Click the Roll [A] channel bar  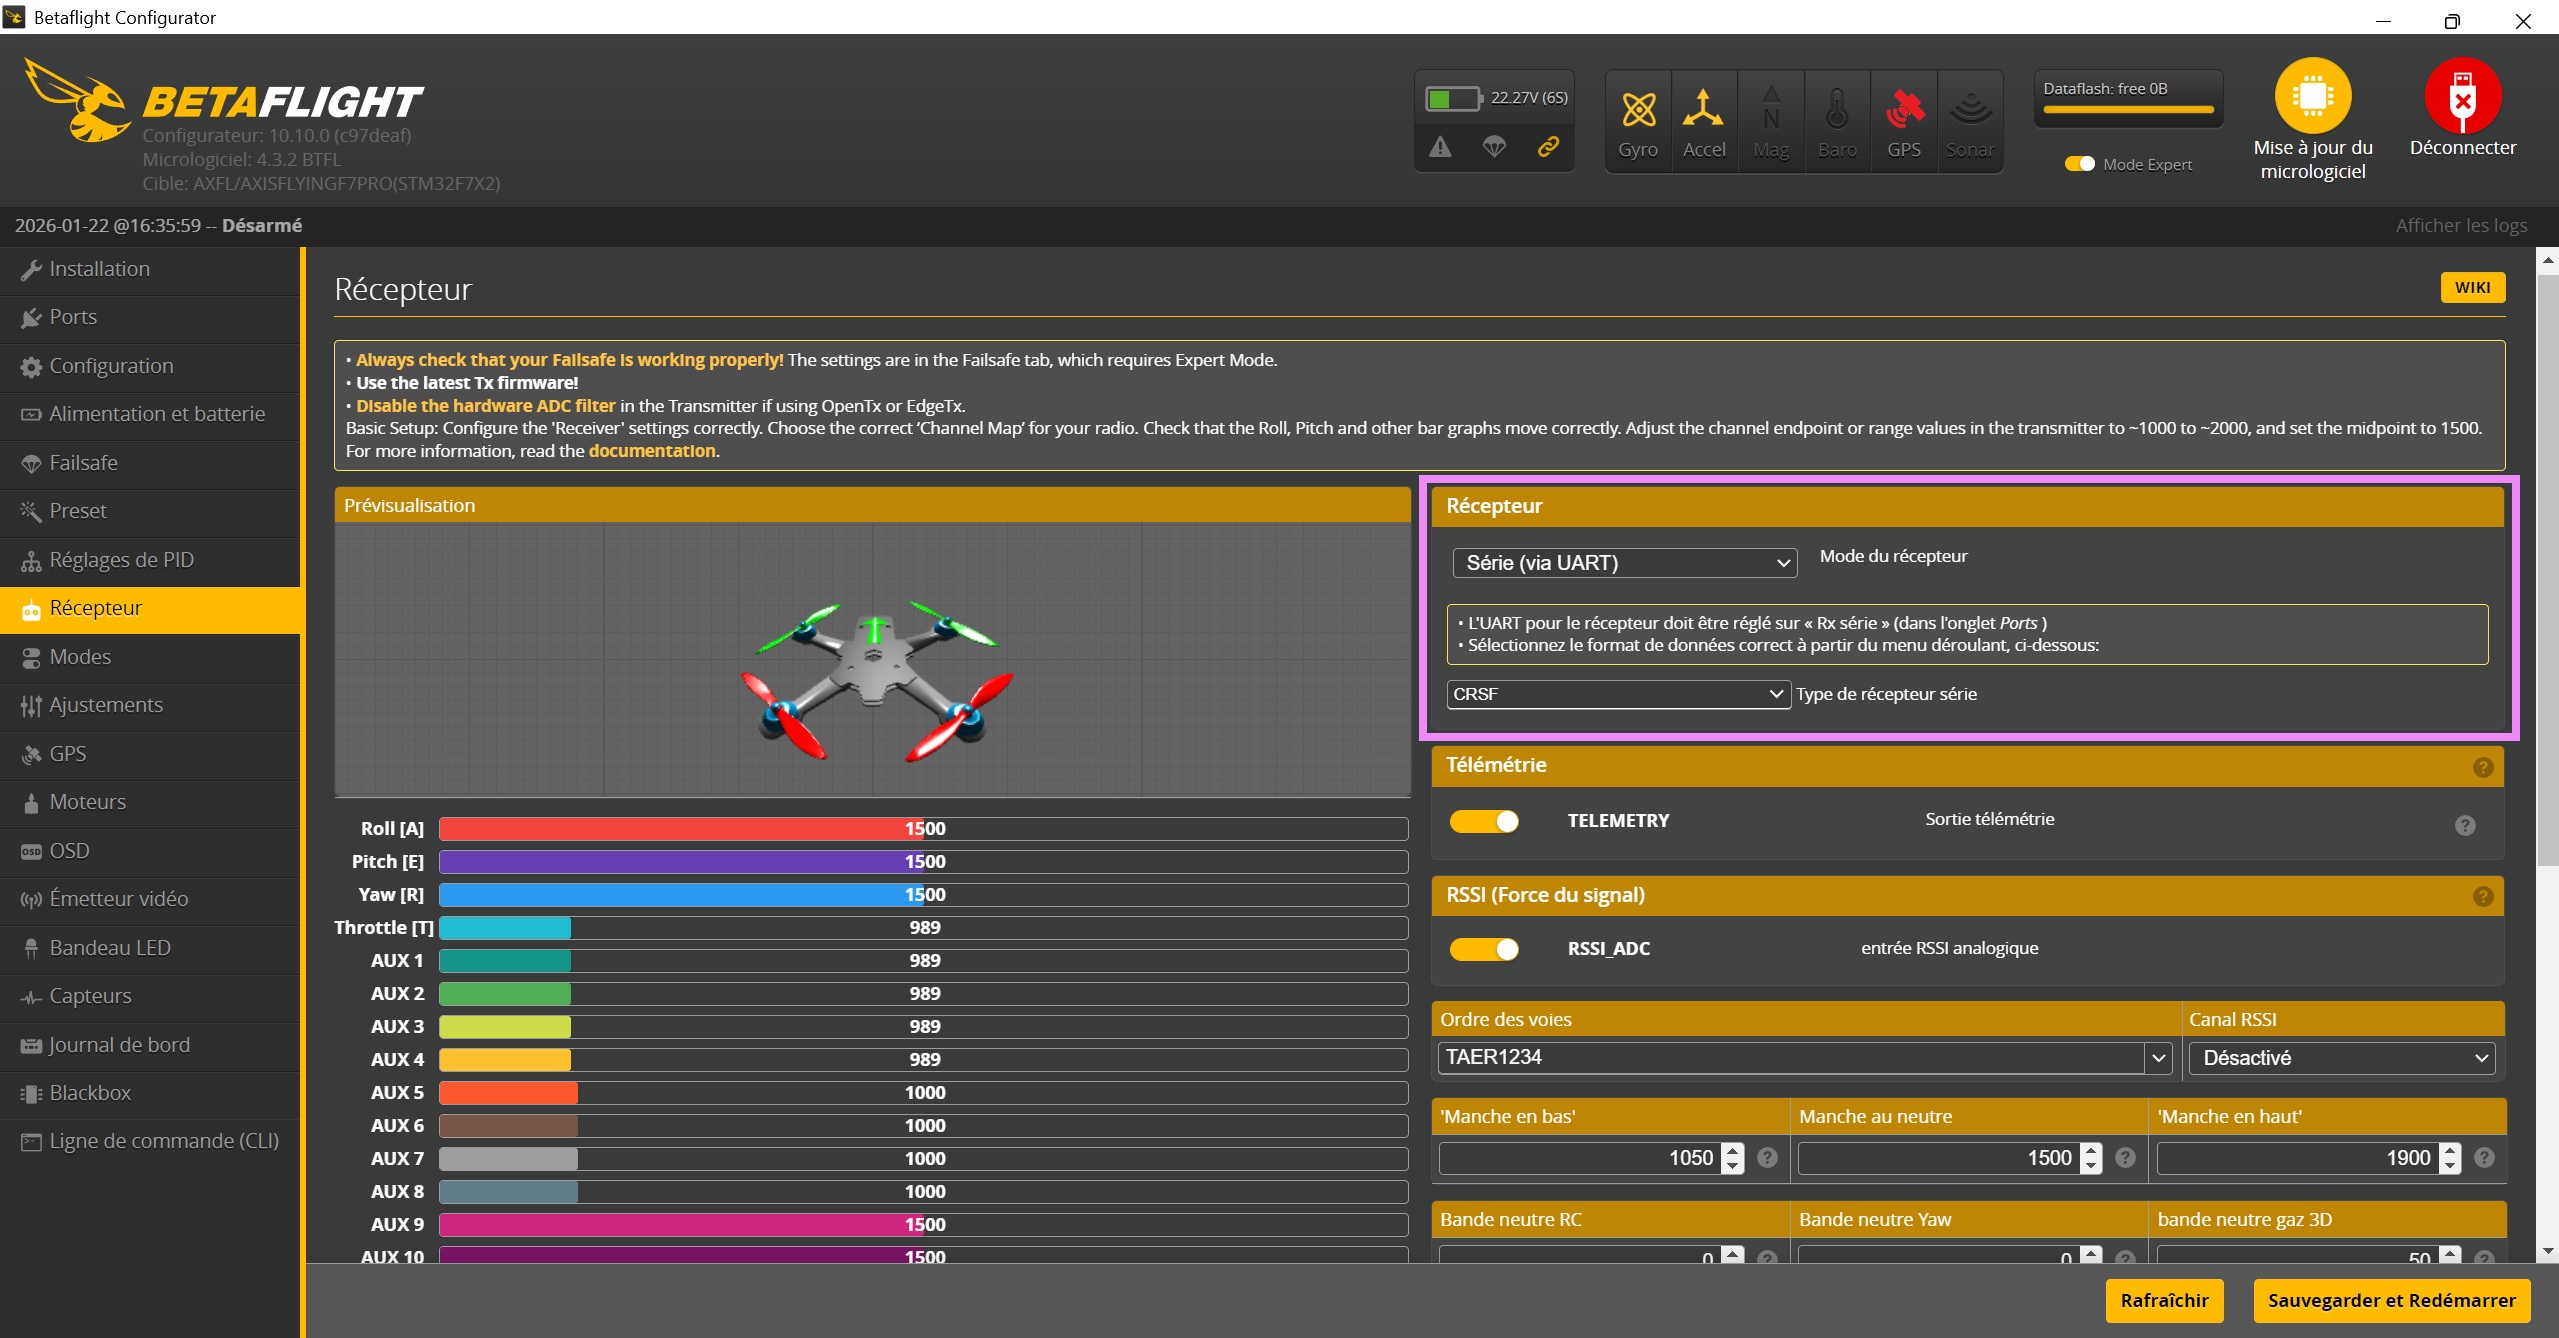pyautogui.click(x=922, y=829)
